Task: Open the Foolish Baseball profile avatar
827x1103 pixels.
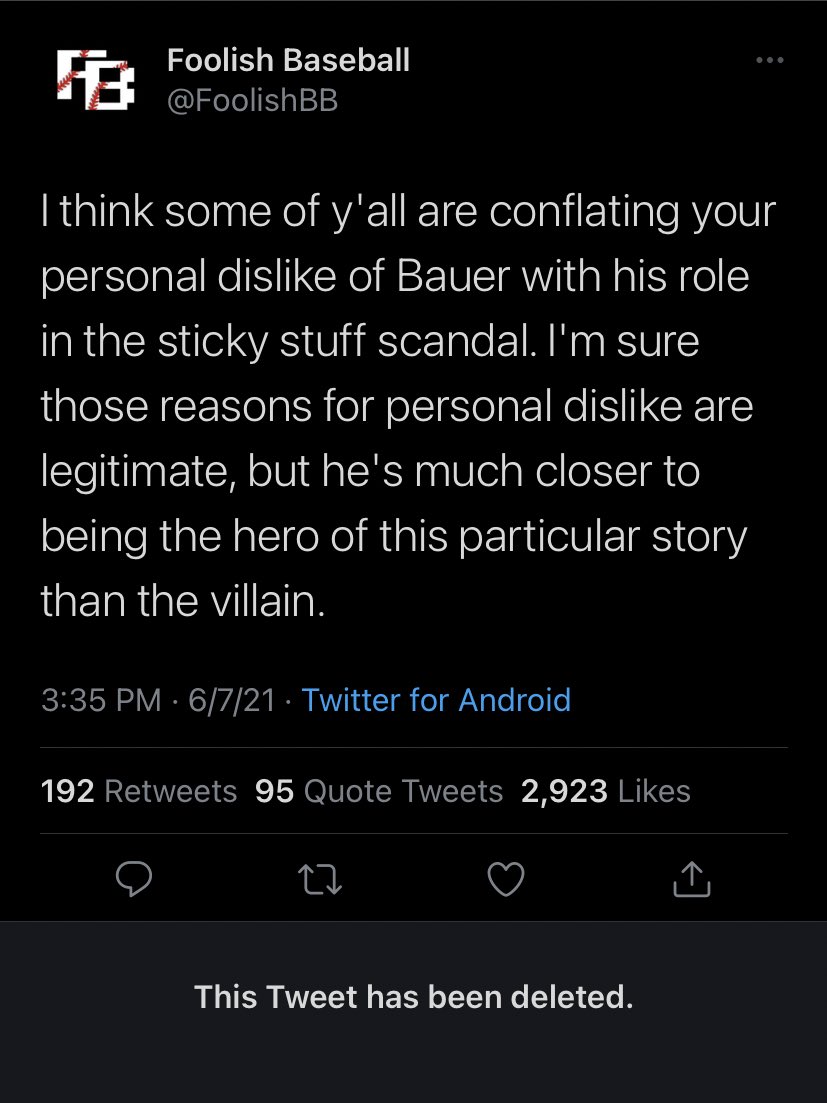Action: tap(95, 79)
